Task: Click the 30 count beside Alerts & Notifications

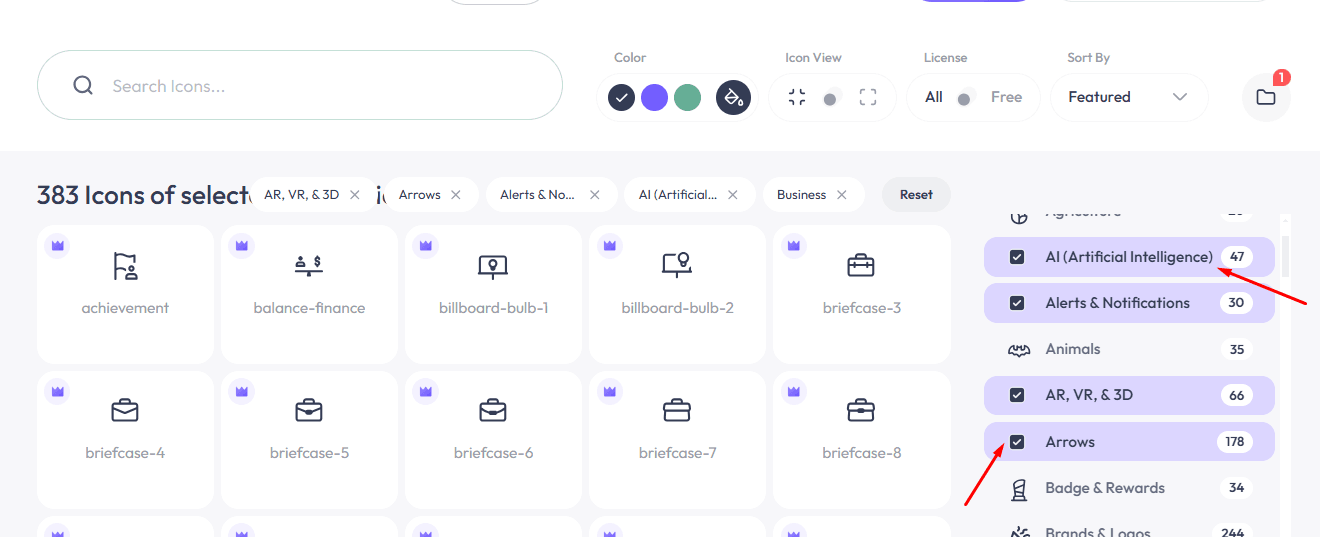Action: coord(1237,303)
